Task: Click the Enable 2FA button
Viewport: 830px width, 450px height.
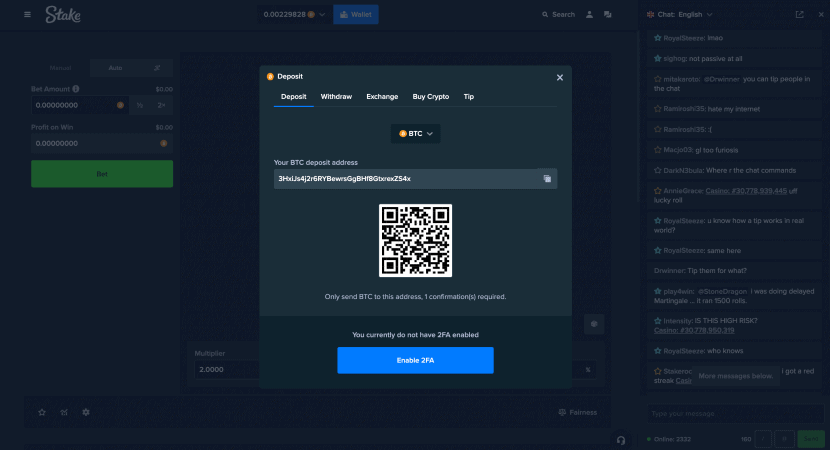Action: 416,360
